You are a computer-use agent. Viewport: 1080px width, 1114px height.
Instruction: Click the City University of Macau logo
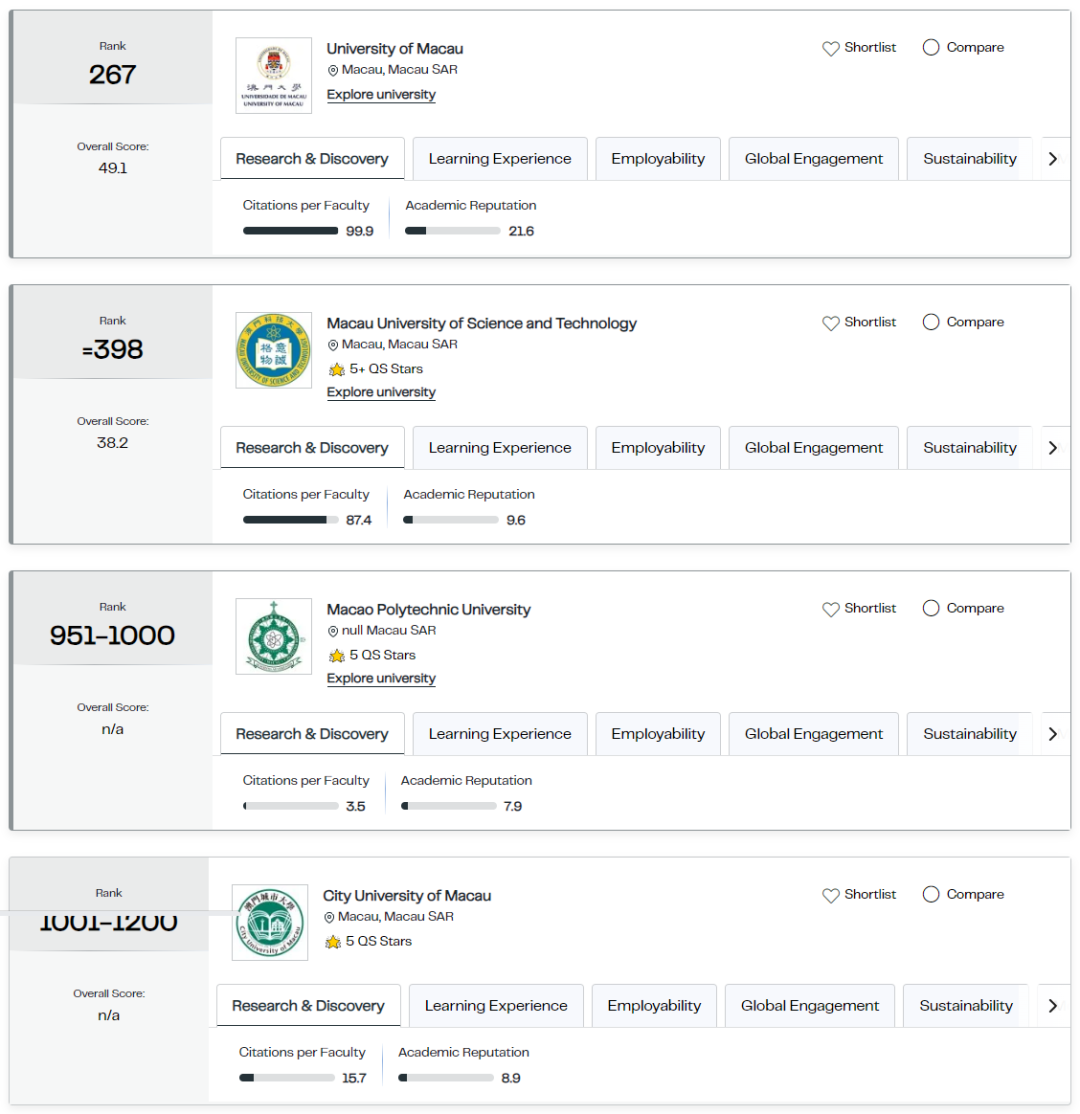pyautogui.click(x=270, y=922)
